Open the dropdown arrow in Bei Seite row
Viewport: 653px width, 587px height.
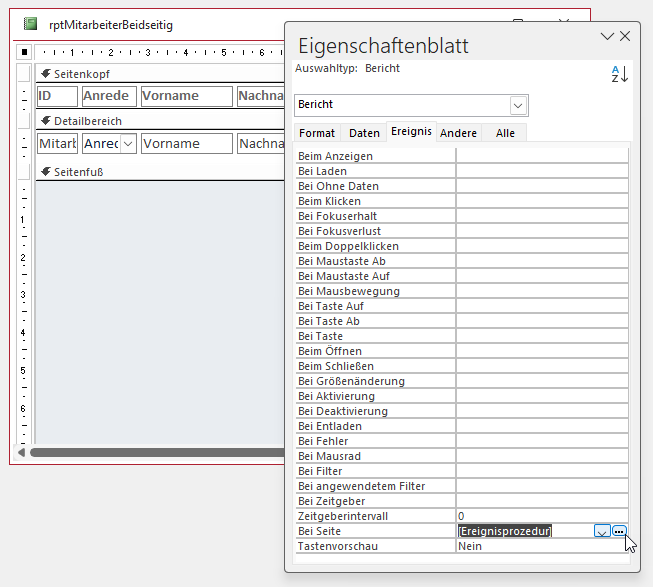point(602,531)
